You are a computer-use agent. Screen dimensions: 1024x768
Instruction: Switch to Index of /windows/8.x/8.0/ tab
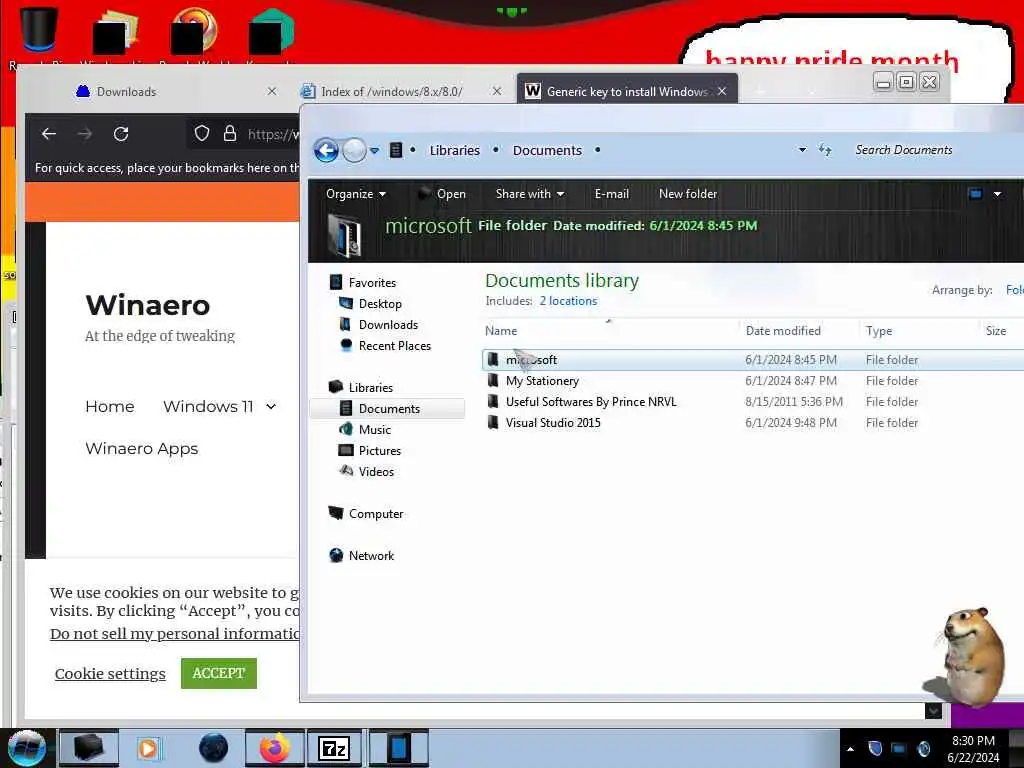[391, 92]
